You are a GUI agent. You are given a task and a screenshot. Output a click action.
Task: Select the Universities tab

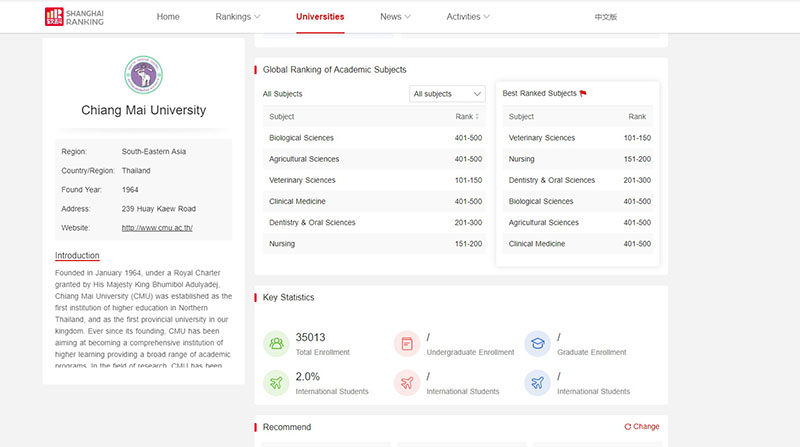click(320, 17)
